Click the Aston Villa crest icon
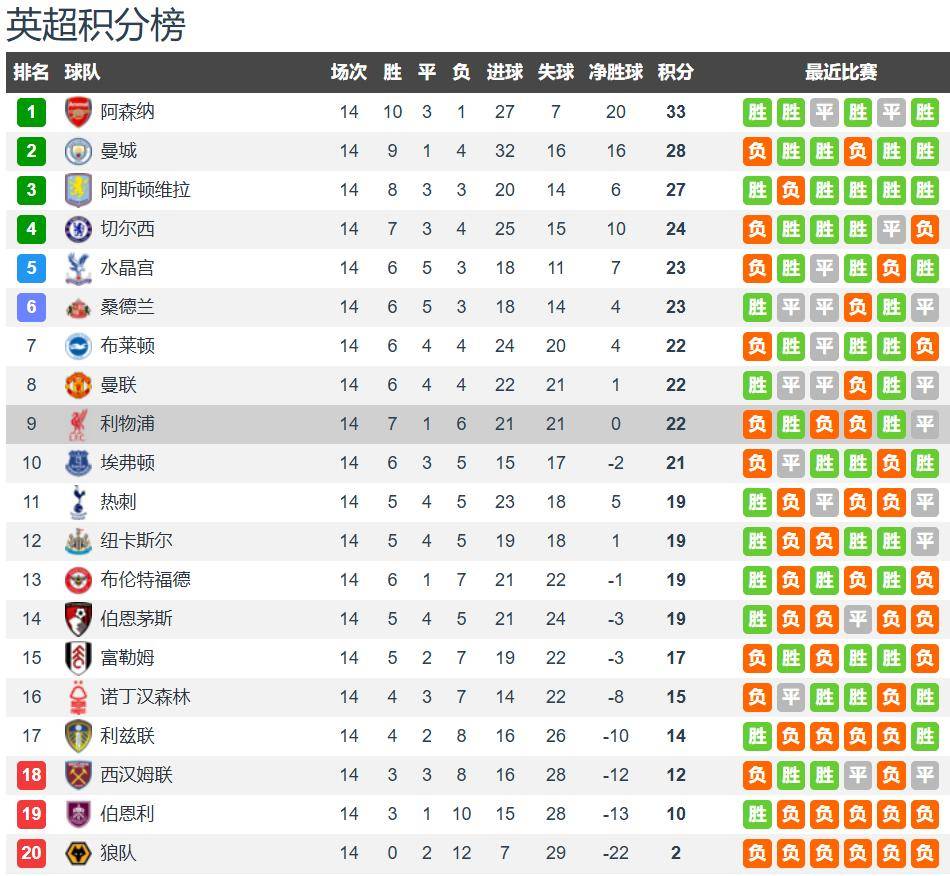 coord(78,190)
